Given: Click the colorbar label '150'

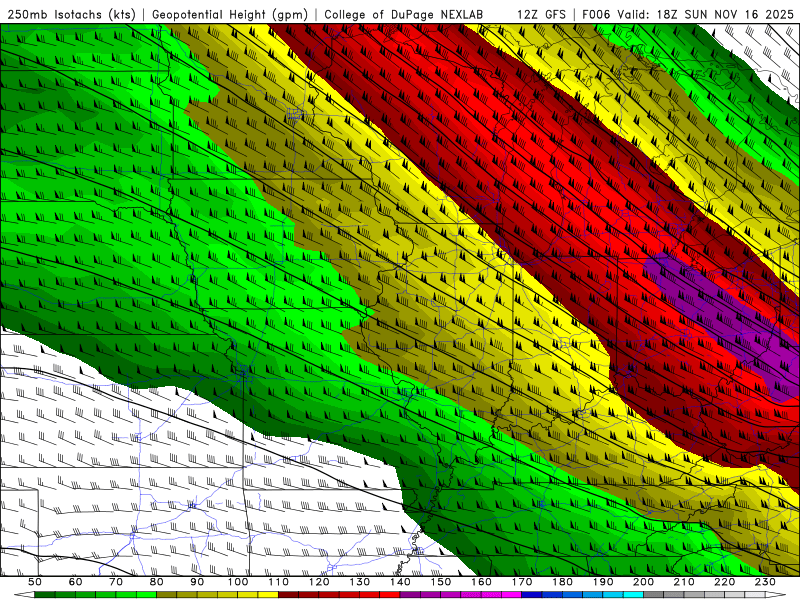Looking at the screenshot, I should [x=441, y=582].
